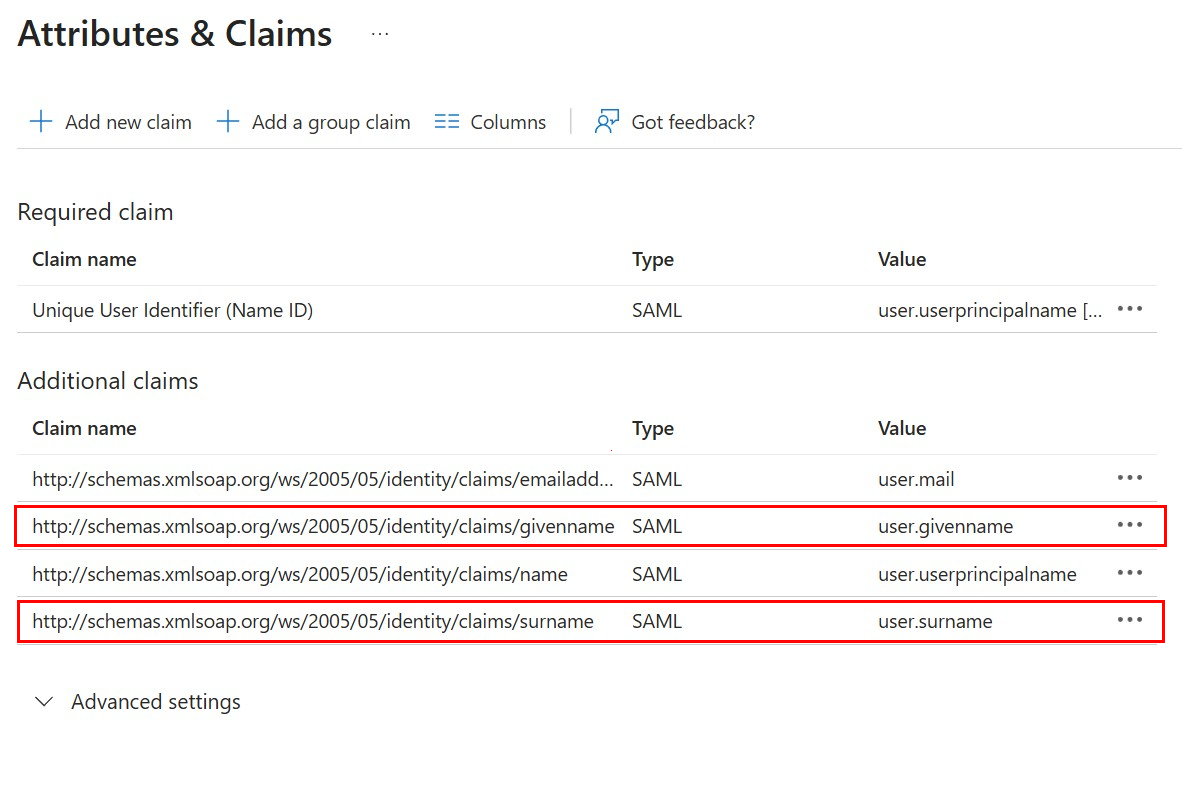Select the Columns icon in the toolbar
The width and height of the screenshot is (1182, 801).
[x=446, y=121]
